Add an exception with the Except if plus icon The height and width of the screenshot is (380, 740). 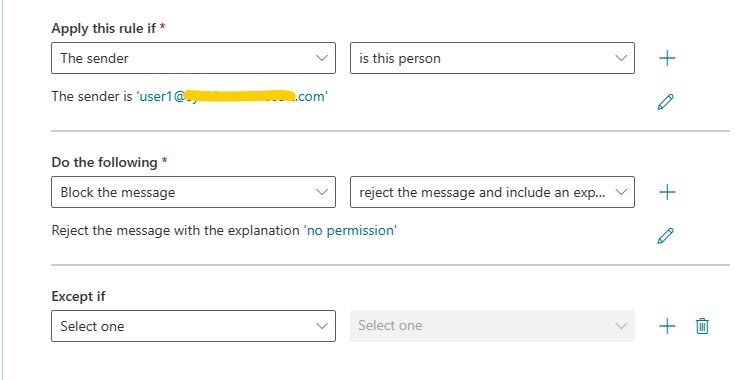click(667, 326)
